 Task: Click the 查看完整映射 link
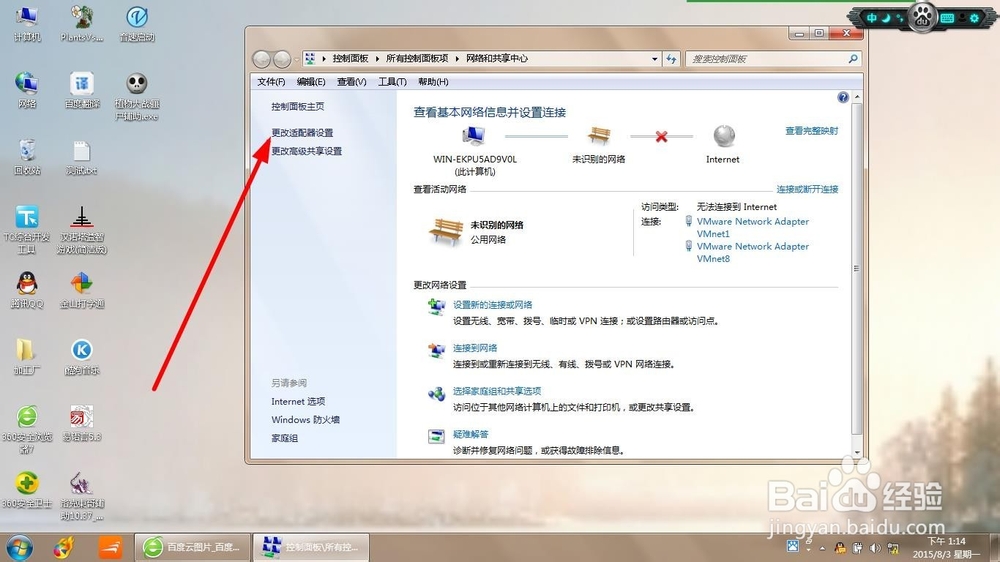click(x=811, y=131)
